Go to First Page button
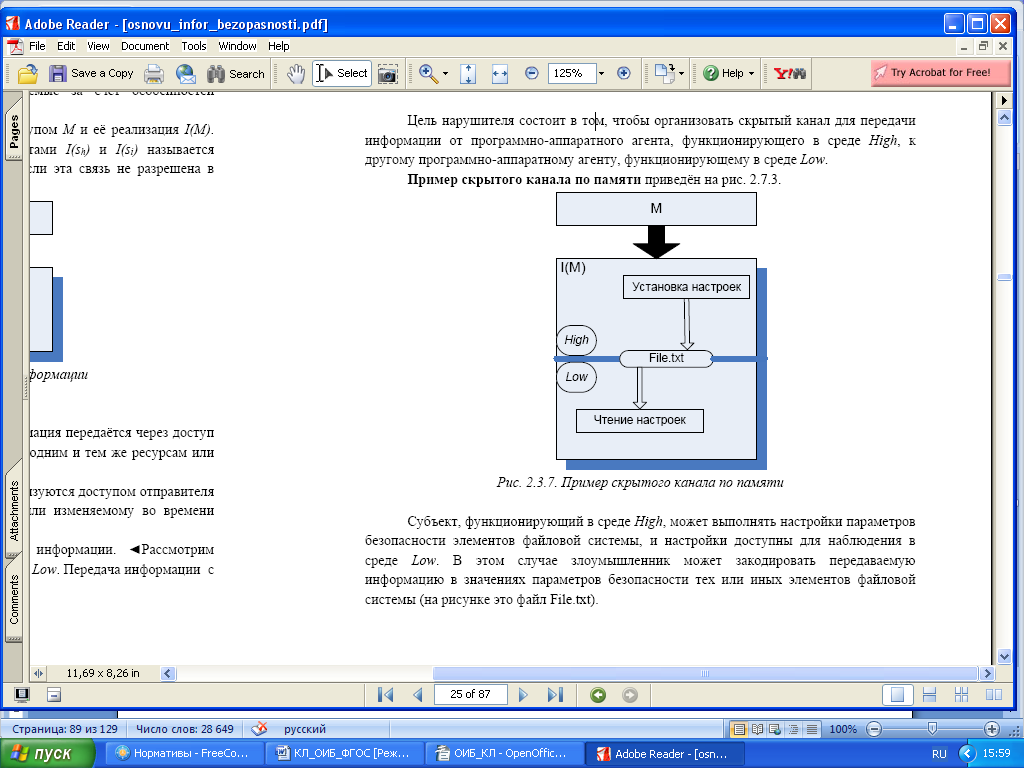 pos(385,695)
